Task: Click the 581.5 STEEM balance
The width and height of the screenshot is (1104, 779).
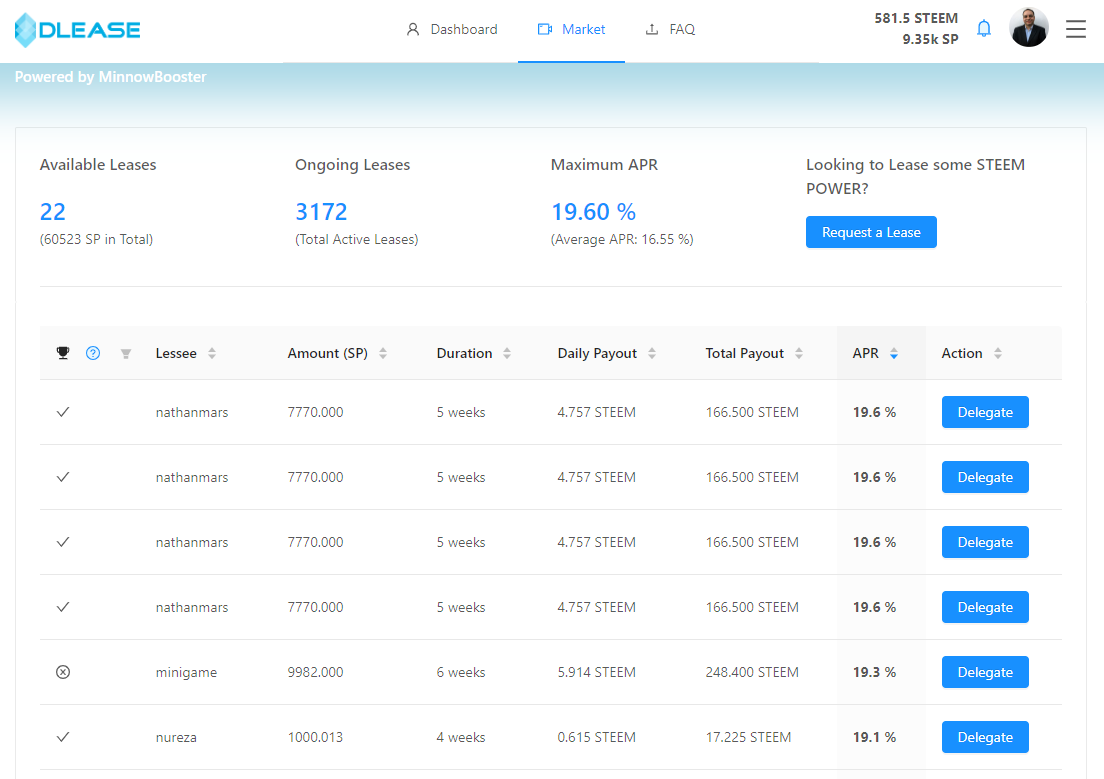Action: (x=916, y=18)
